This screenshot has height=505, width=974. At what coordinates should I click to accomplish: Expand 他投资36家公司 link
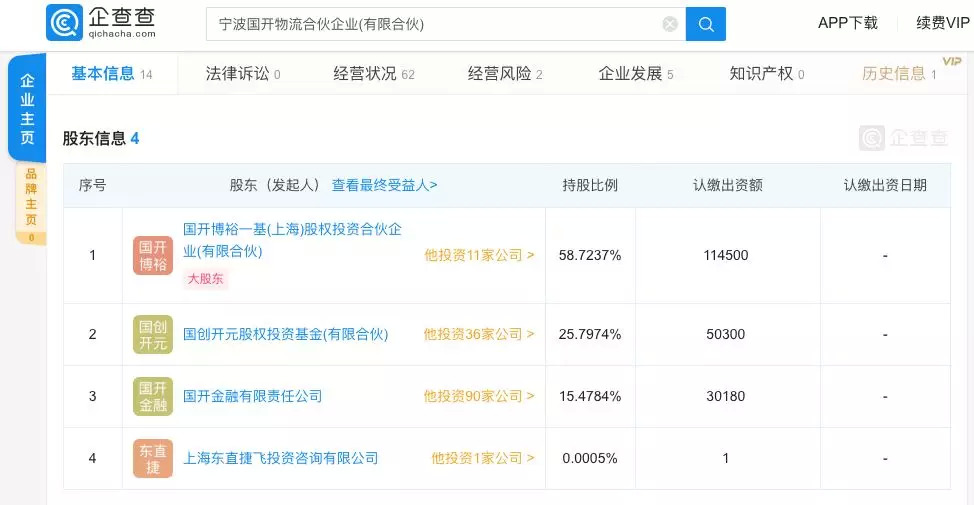(479, 334)
